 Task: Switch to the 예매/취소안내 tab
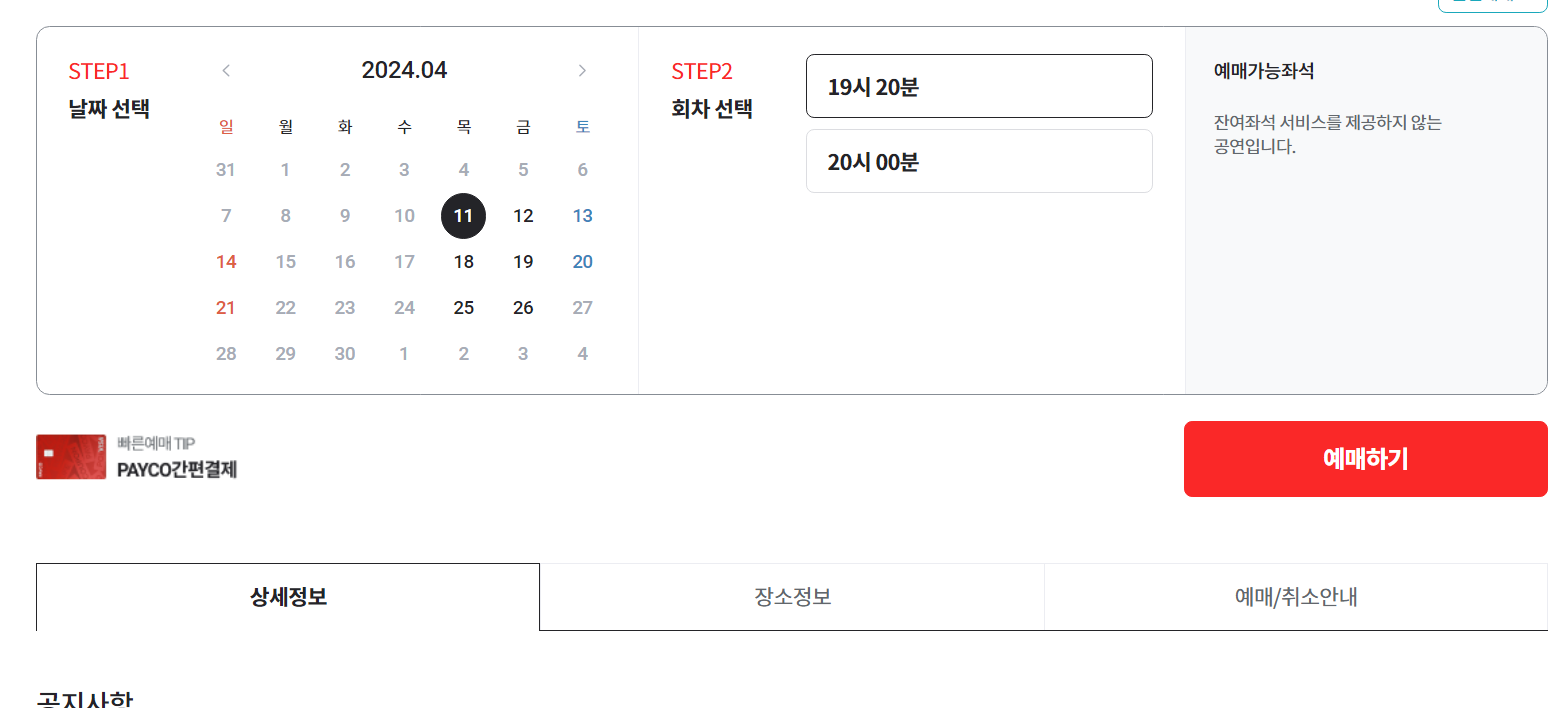1295,596
